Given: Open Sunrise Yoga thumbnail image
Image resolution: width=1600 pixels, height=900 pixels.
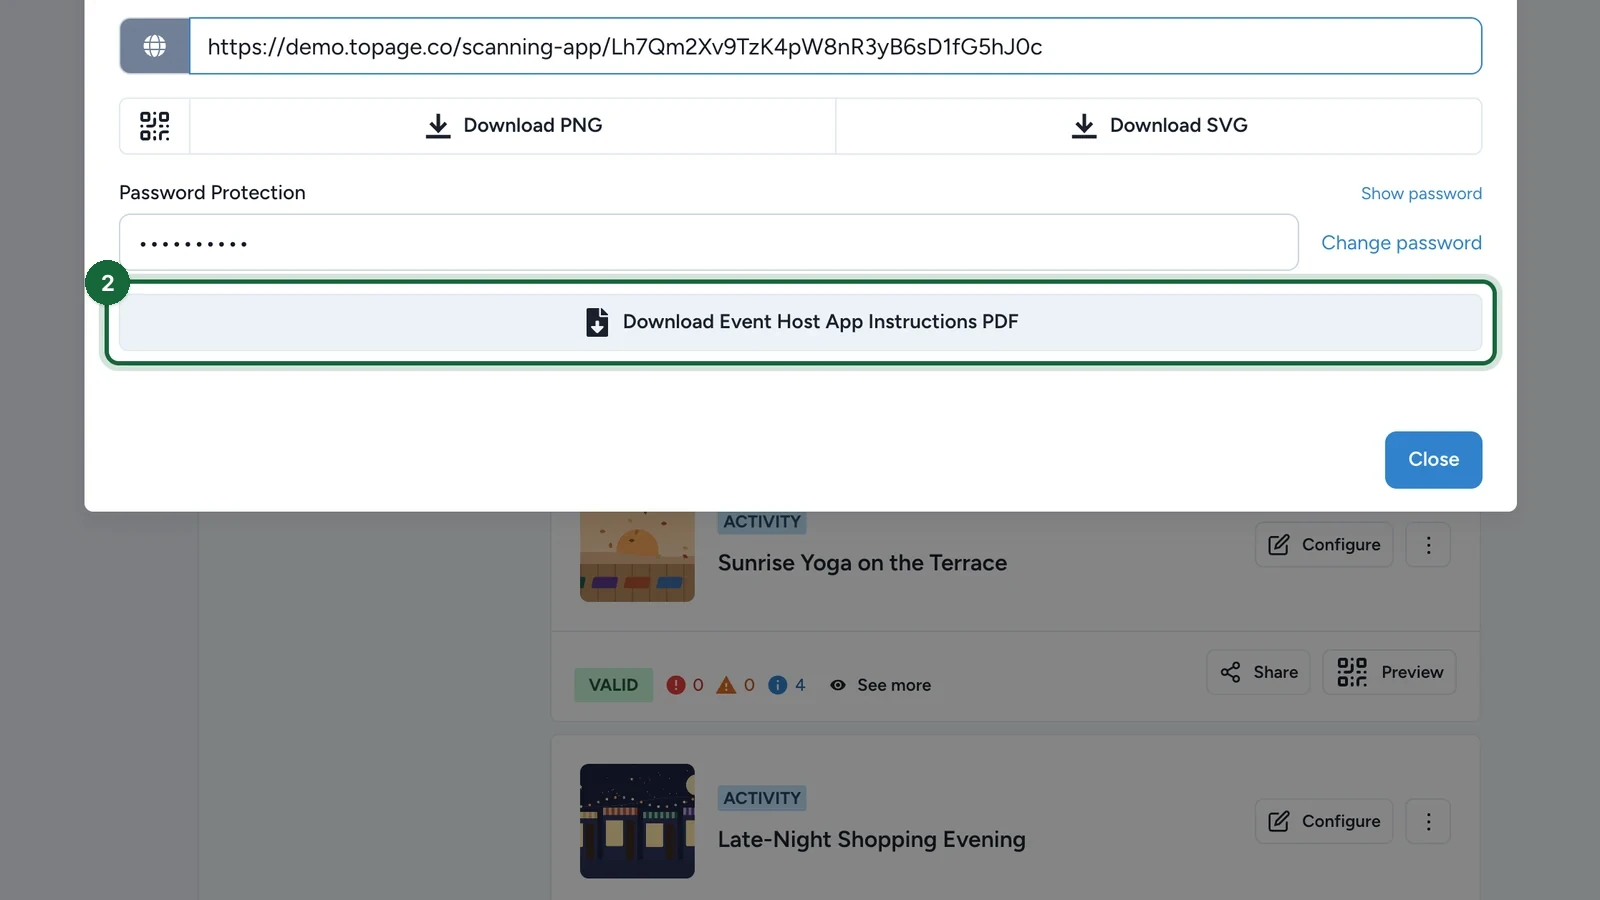Looking at the screenshot, I should pos(637,556).
